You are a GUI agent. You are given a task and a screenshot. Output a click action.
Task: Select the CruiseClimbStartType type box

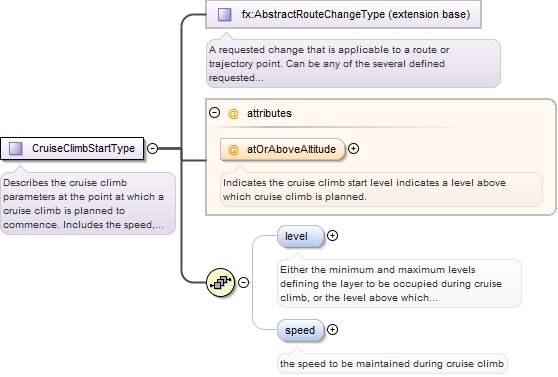coord(72,148)
